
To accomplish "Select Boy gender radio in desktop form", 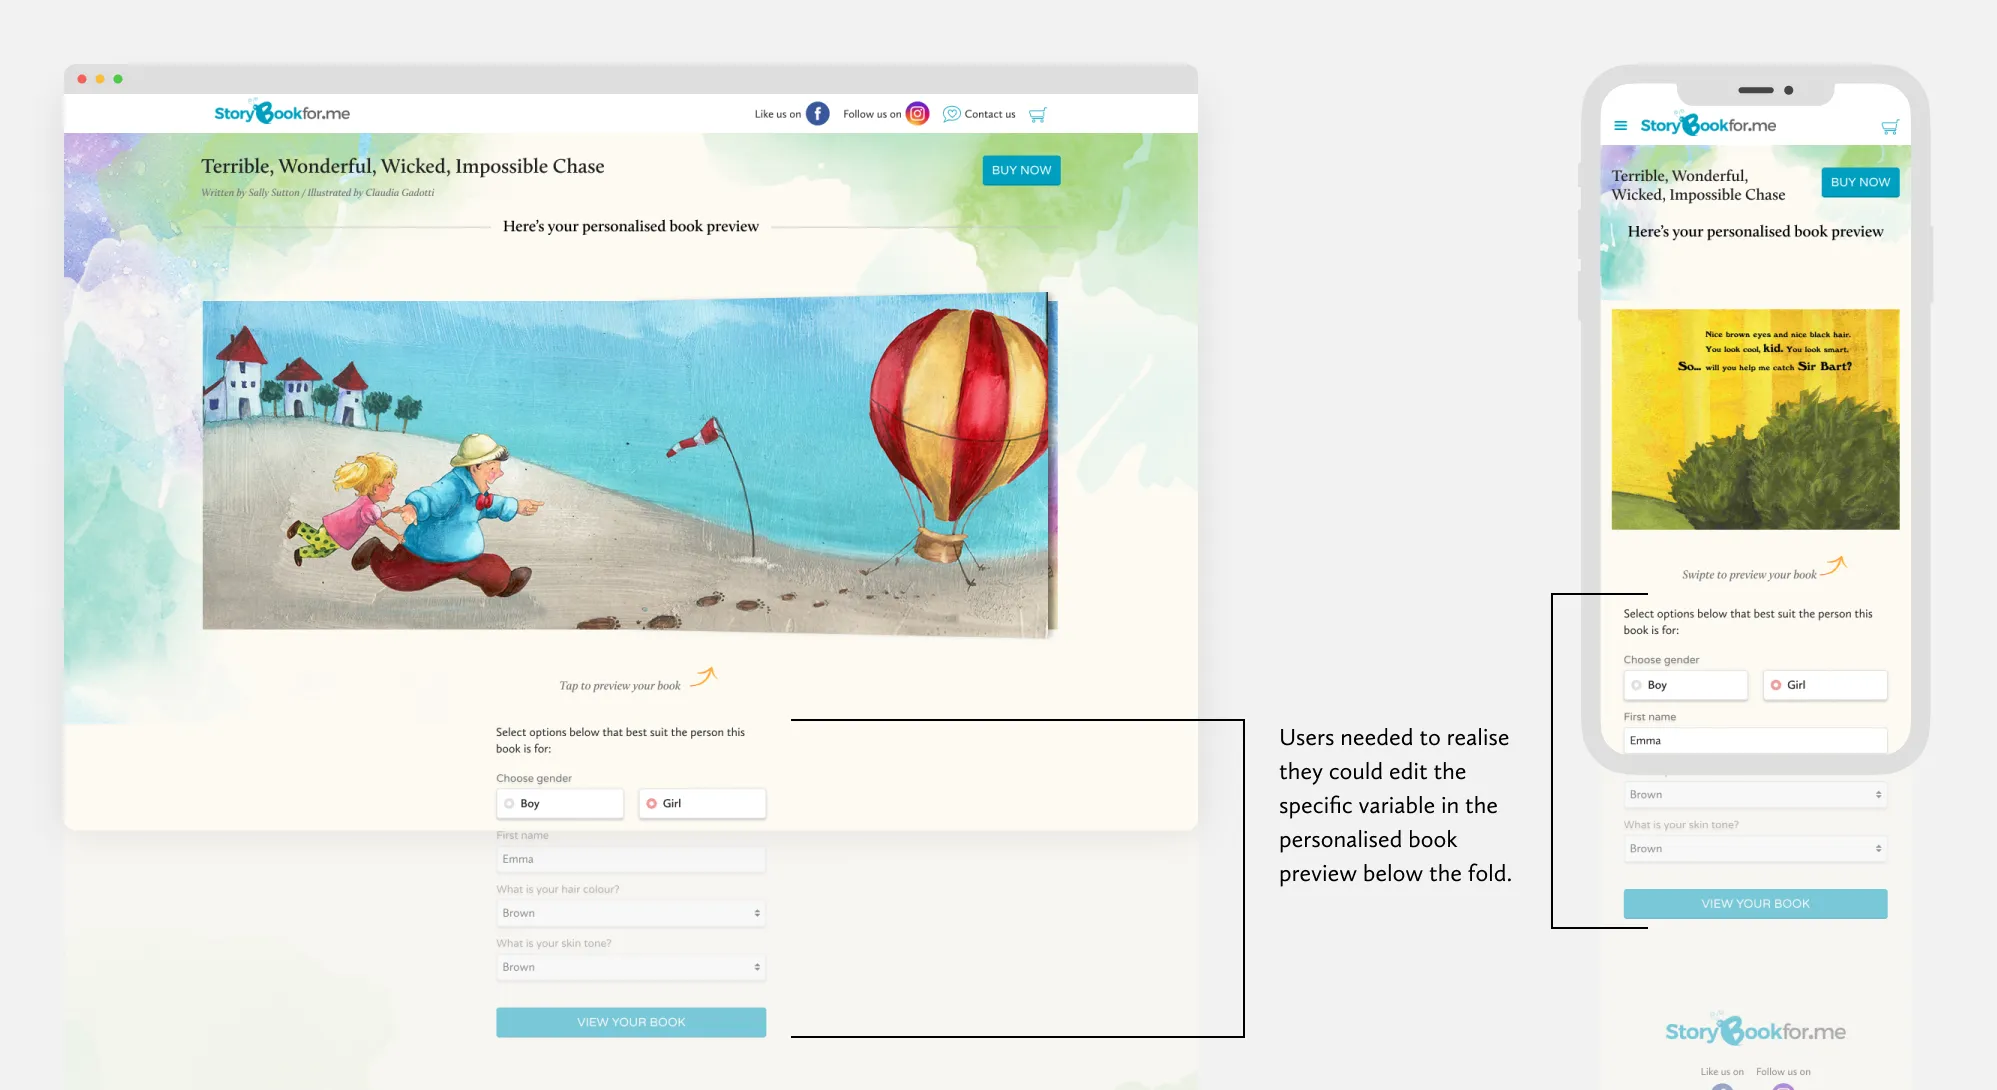I will click(559, 803).
